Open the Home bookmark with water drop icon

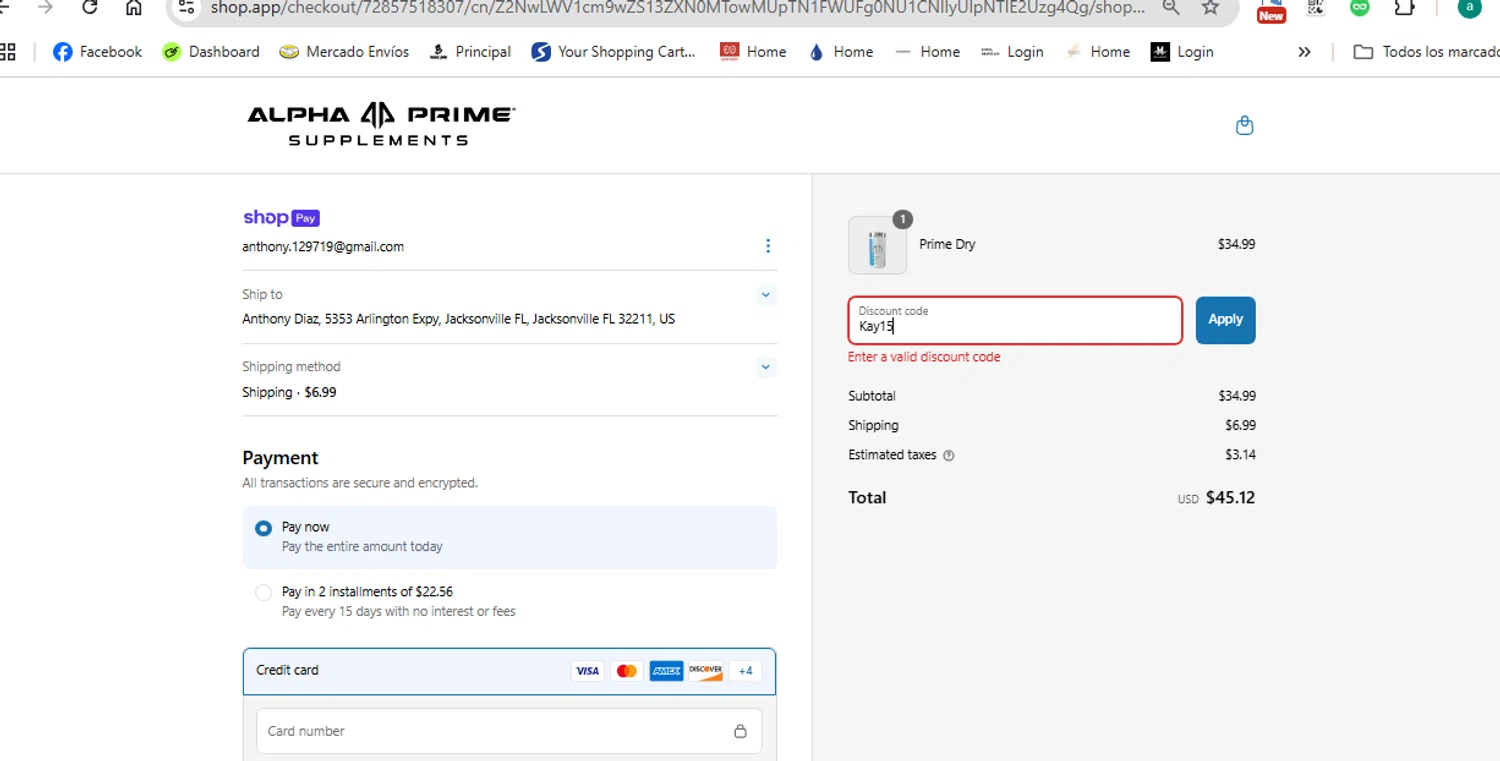(x=841, y=52)
